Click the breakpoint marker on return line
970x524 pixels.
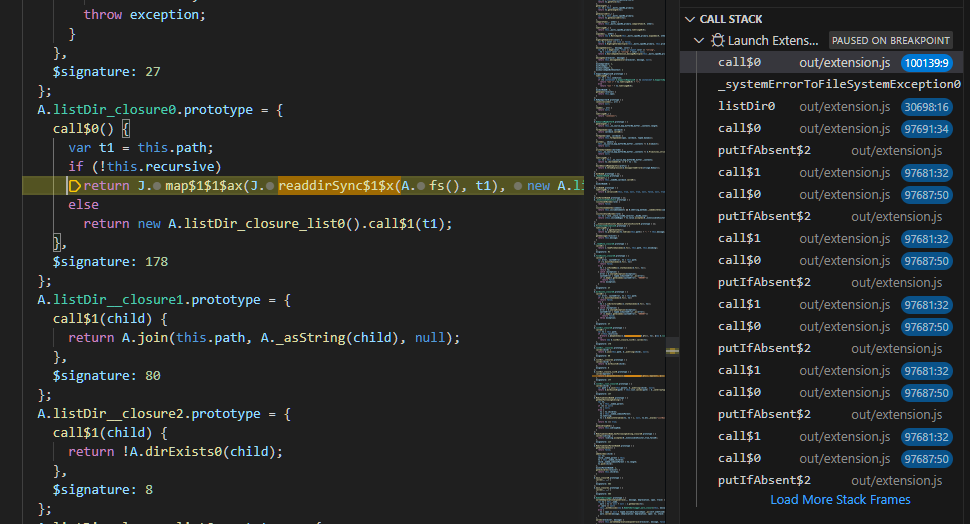[x=74, y=186]
